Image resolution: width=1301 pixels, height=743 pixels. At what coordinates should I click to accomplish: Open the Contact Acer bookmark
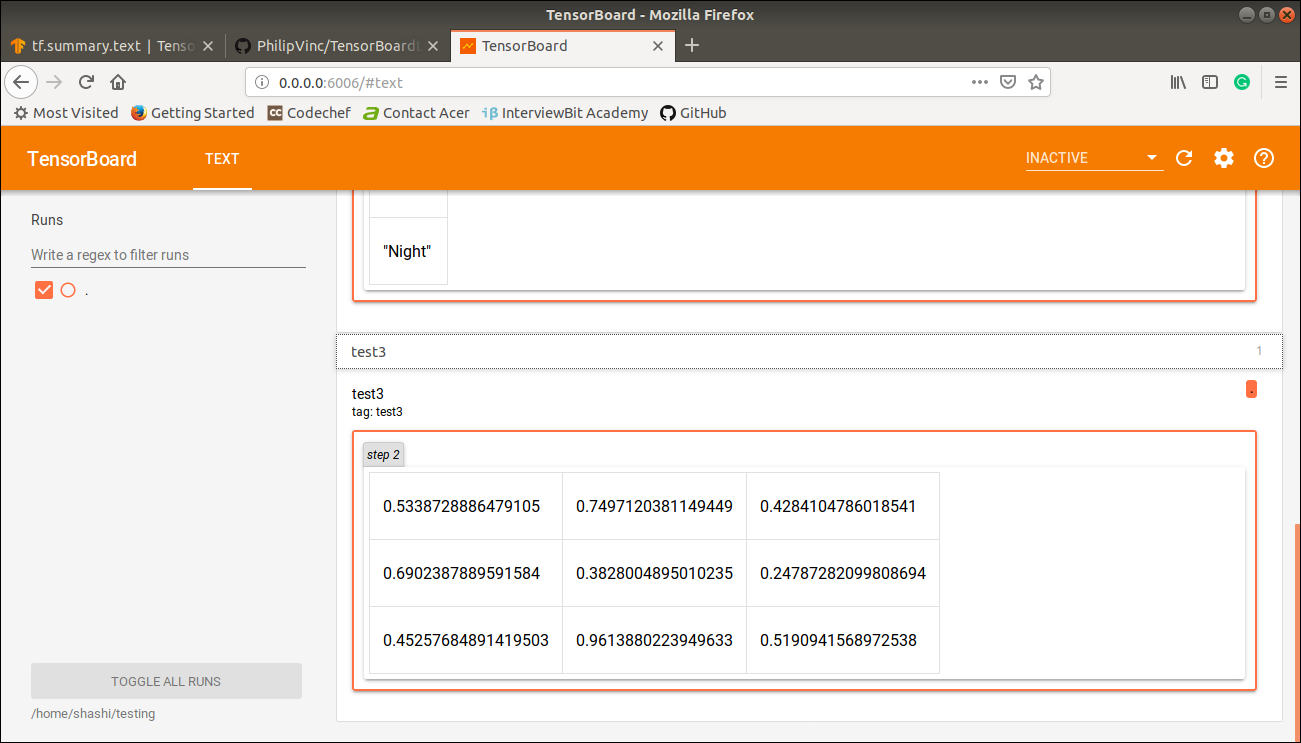416,113
